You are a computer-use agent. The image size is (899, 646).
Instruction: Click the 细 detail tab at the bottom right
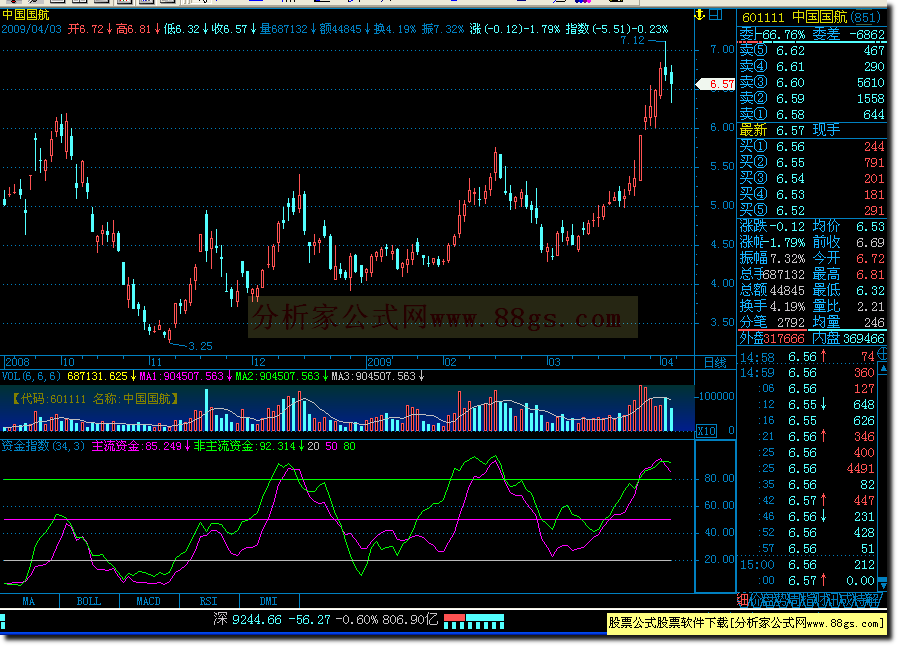click(x=742, y=601)
